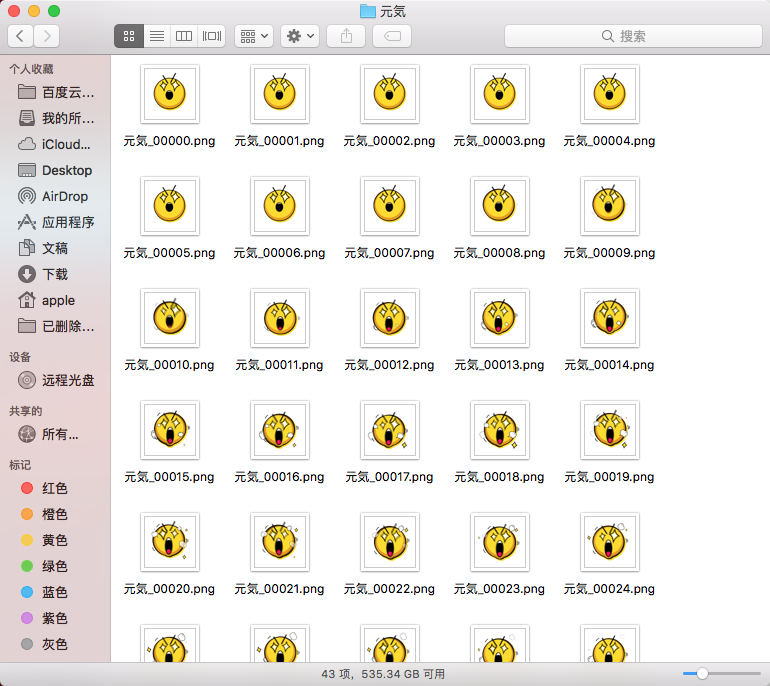Image resolution: width=770 pixels, height=686 pixels.
Task: Switch to icon view mode
Action: 128,36
